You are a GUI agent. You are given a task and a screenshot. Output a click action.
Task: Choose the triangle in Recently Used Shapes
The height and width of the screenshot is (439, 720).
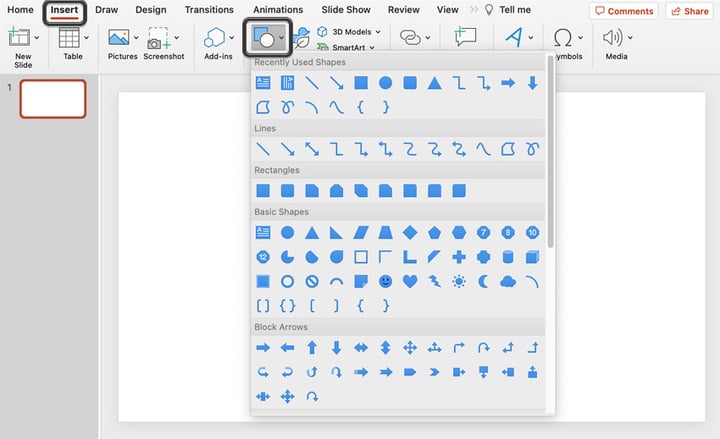click(x=434, y=83)
